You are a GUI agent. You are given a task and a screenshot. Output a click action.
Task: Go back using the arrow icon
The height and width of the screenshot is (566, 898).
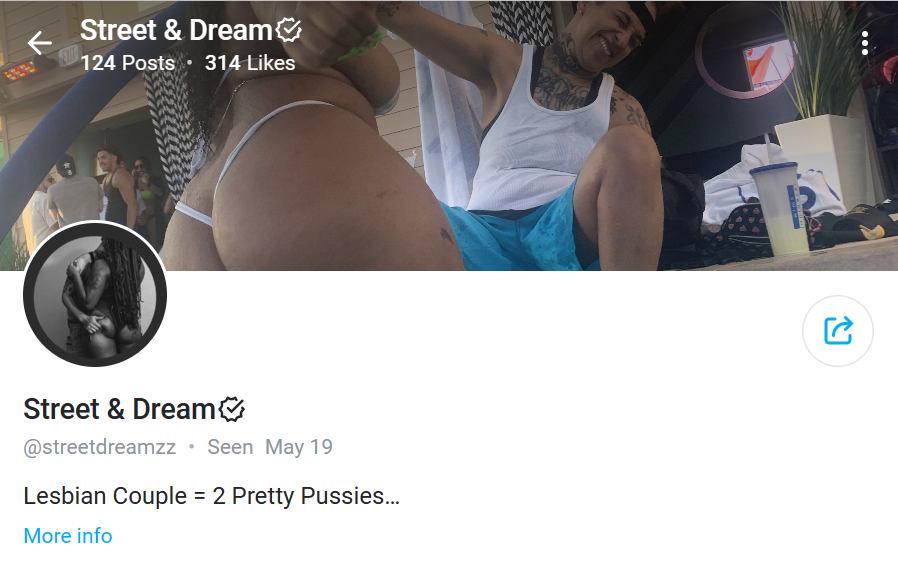click(x=40, y=43)
